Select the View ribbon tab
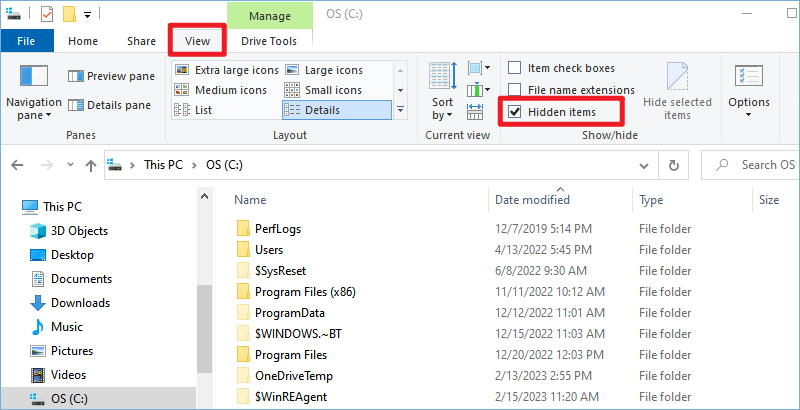This screenshot has height=410, width=800. (x=197, y=41)
